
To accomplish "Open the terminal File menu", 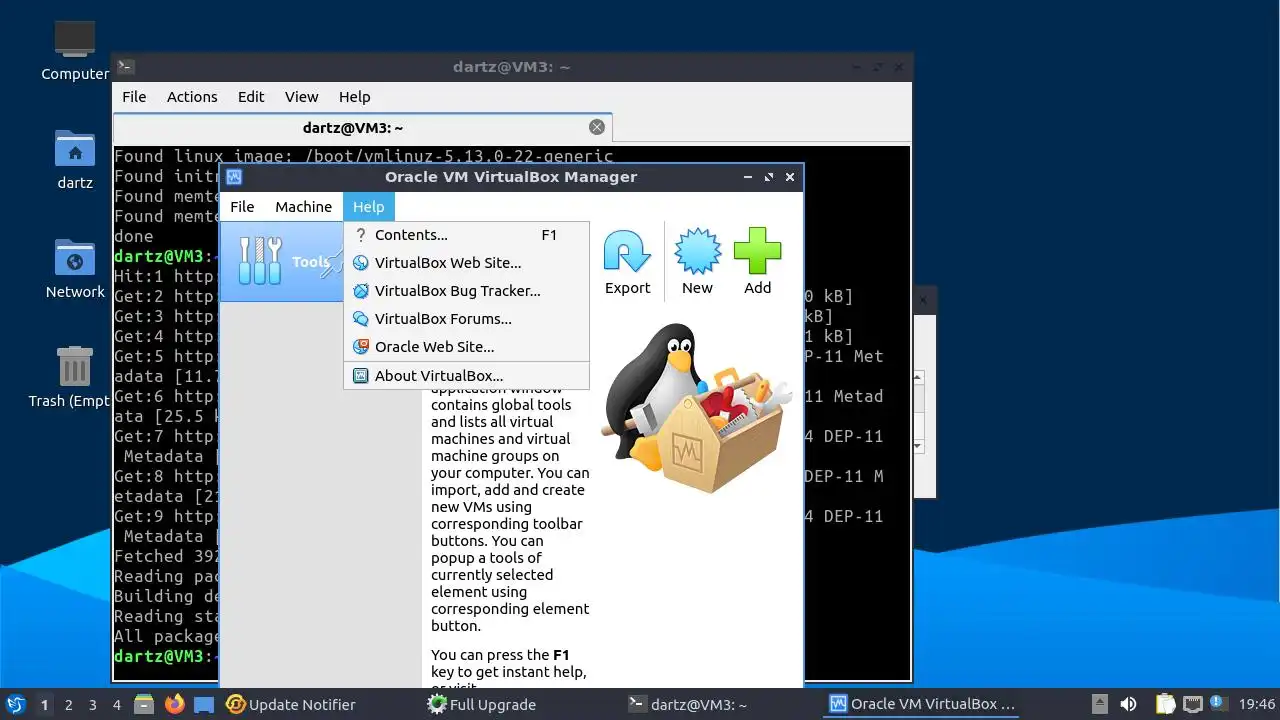I will 134,97.
